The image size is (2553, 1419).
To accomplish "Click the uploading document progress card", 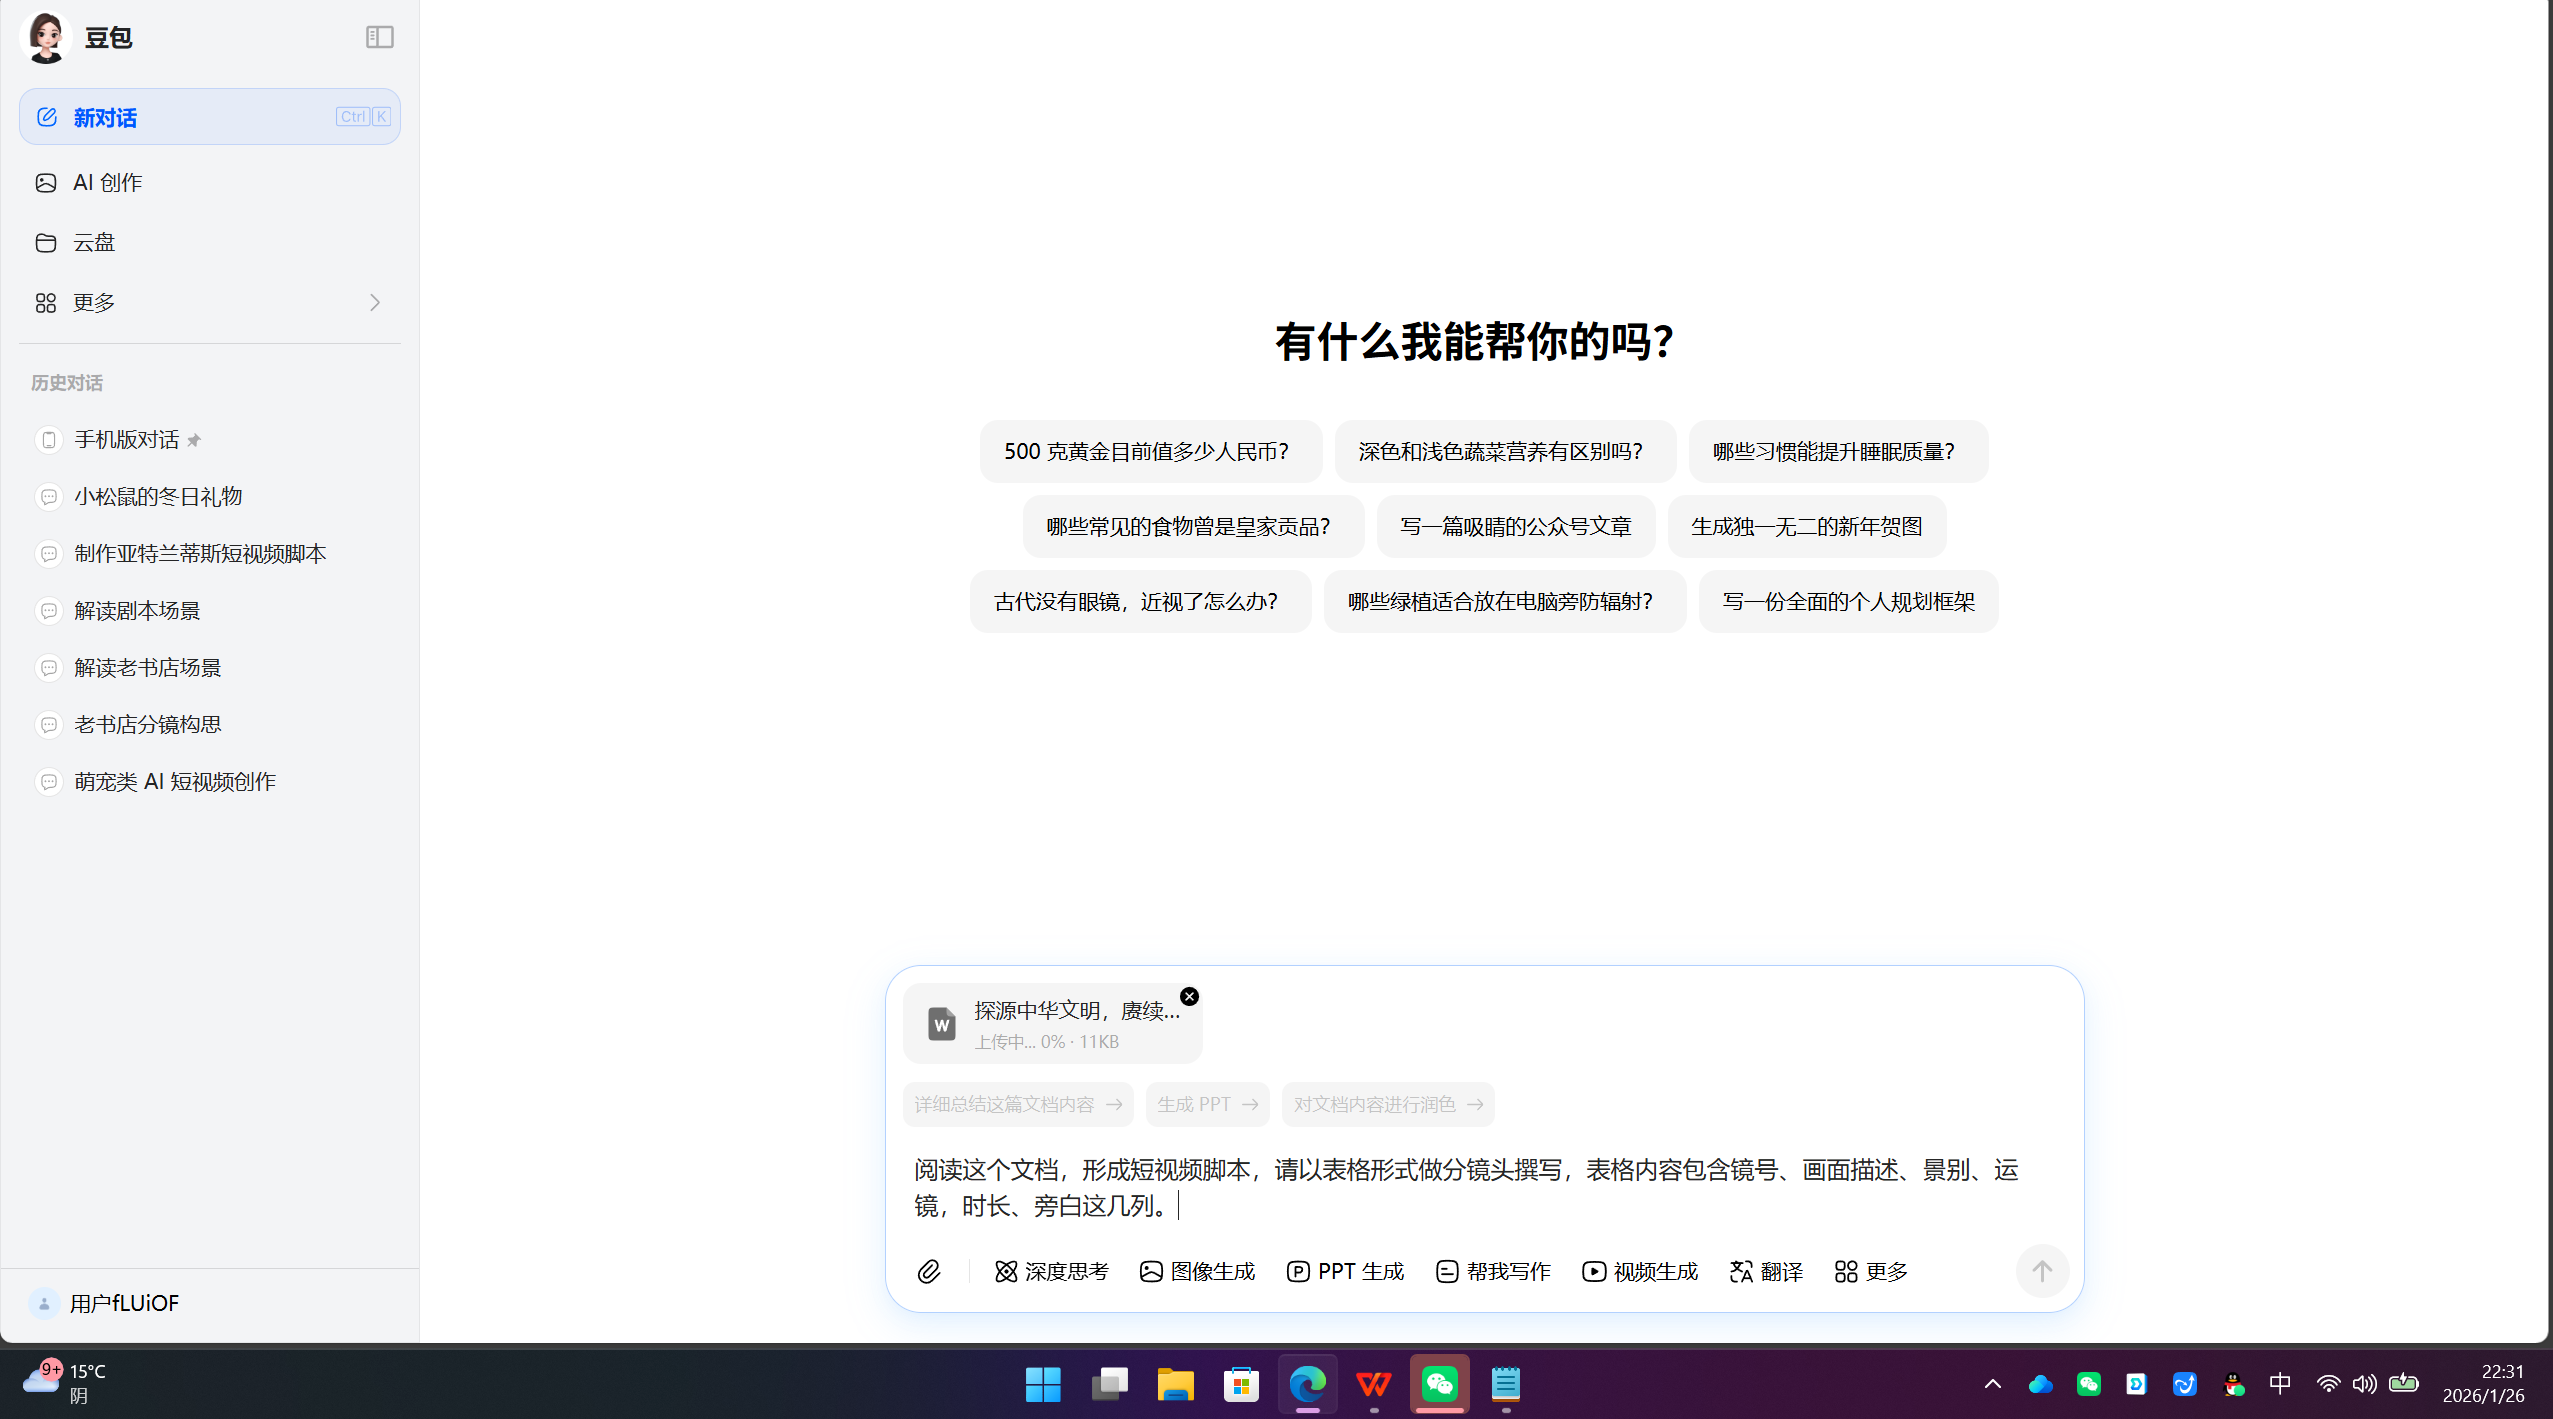I will 1052,1023.
